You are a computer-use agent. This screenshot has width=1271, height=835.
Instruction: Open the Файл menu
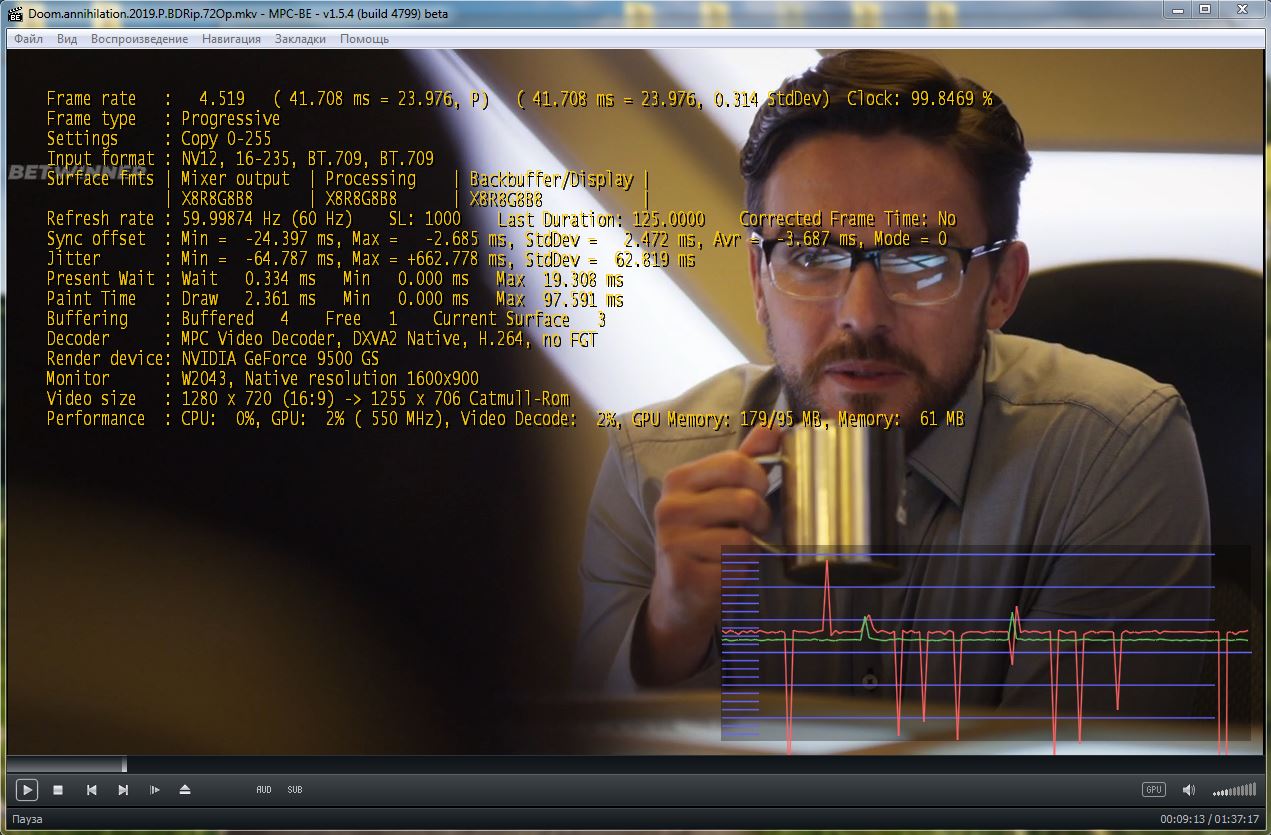coord(29,39)
